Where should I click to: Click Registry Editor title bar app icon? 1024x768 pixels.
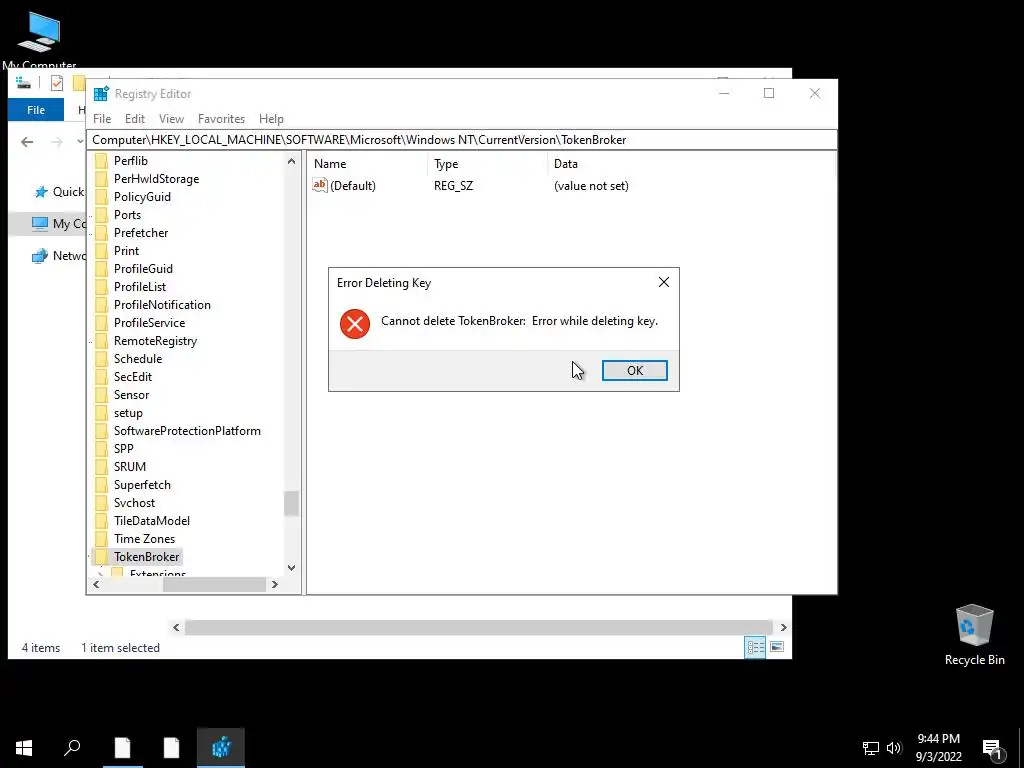pos(101,94)
